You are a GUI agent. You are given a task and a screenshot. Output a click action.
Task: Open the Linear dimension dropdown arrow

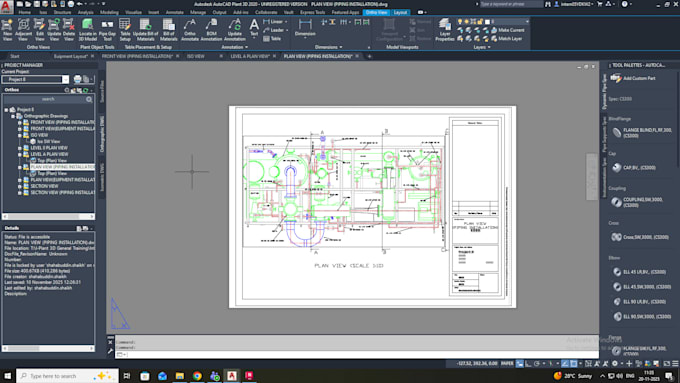click(286, 22)
